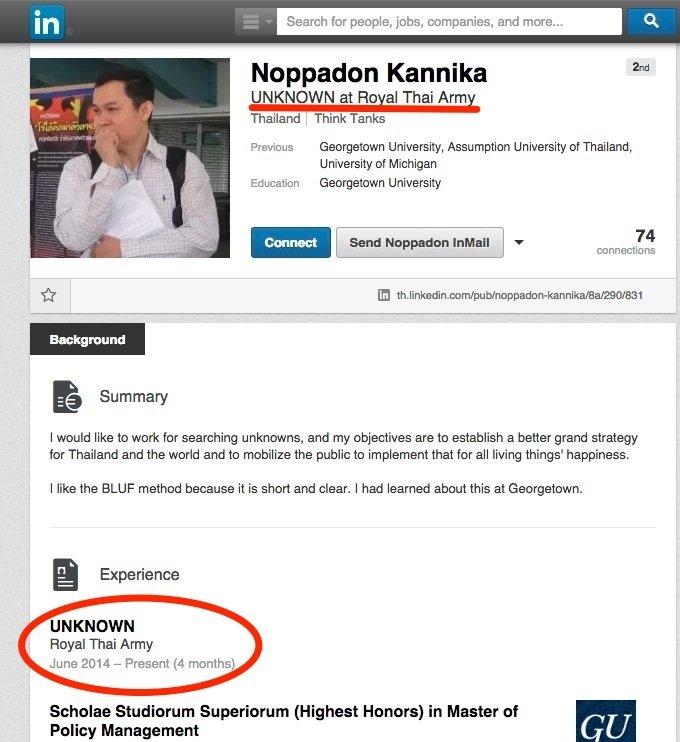
Task: Click Georgetown University in Education row
Action: (380, 183)
